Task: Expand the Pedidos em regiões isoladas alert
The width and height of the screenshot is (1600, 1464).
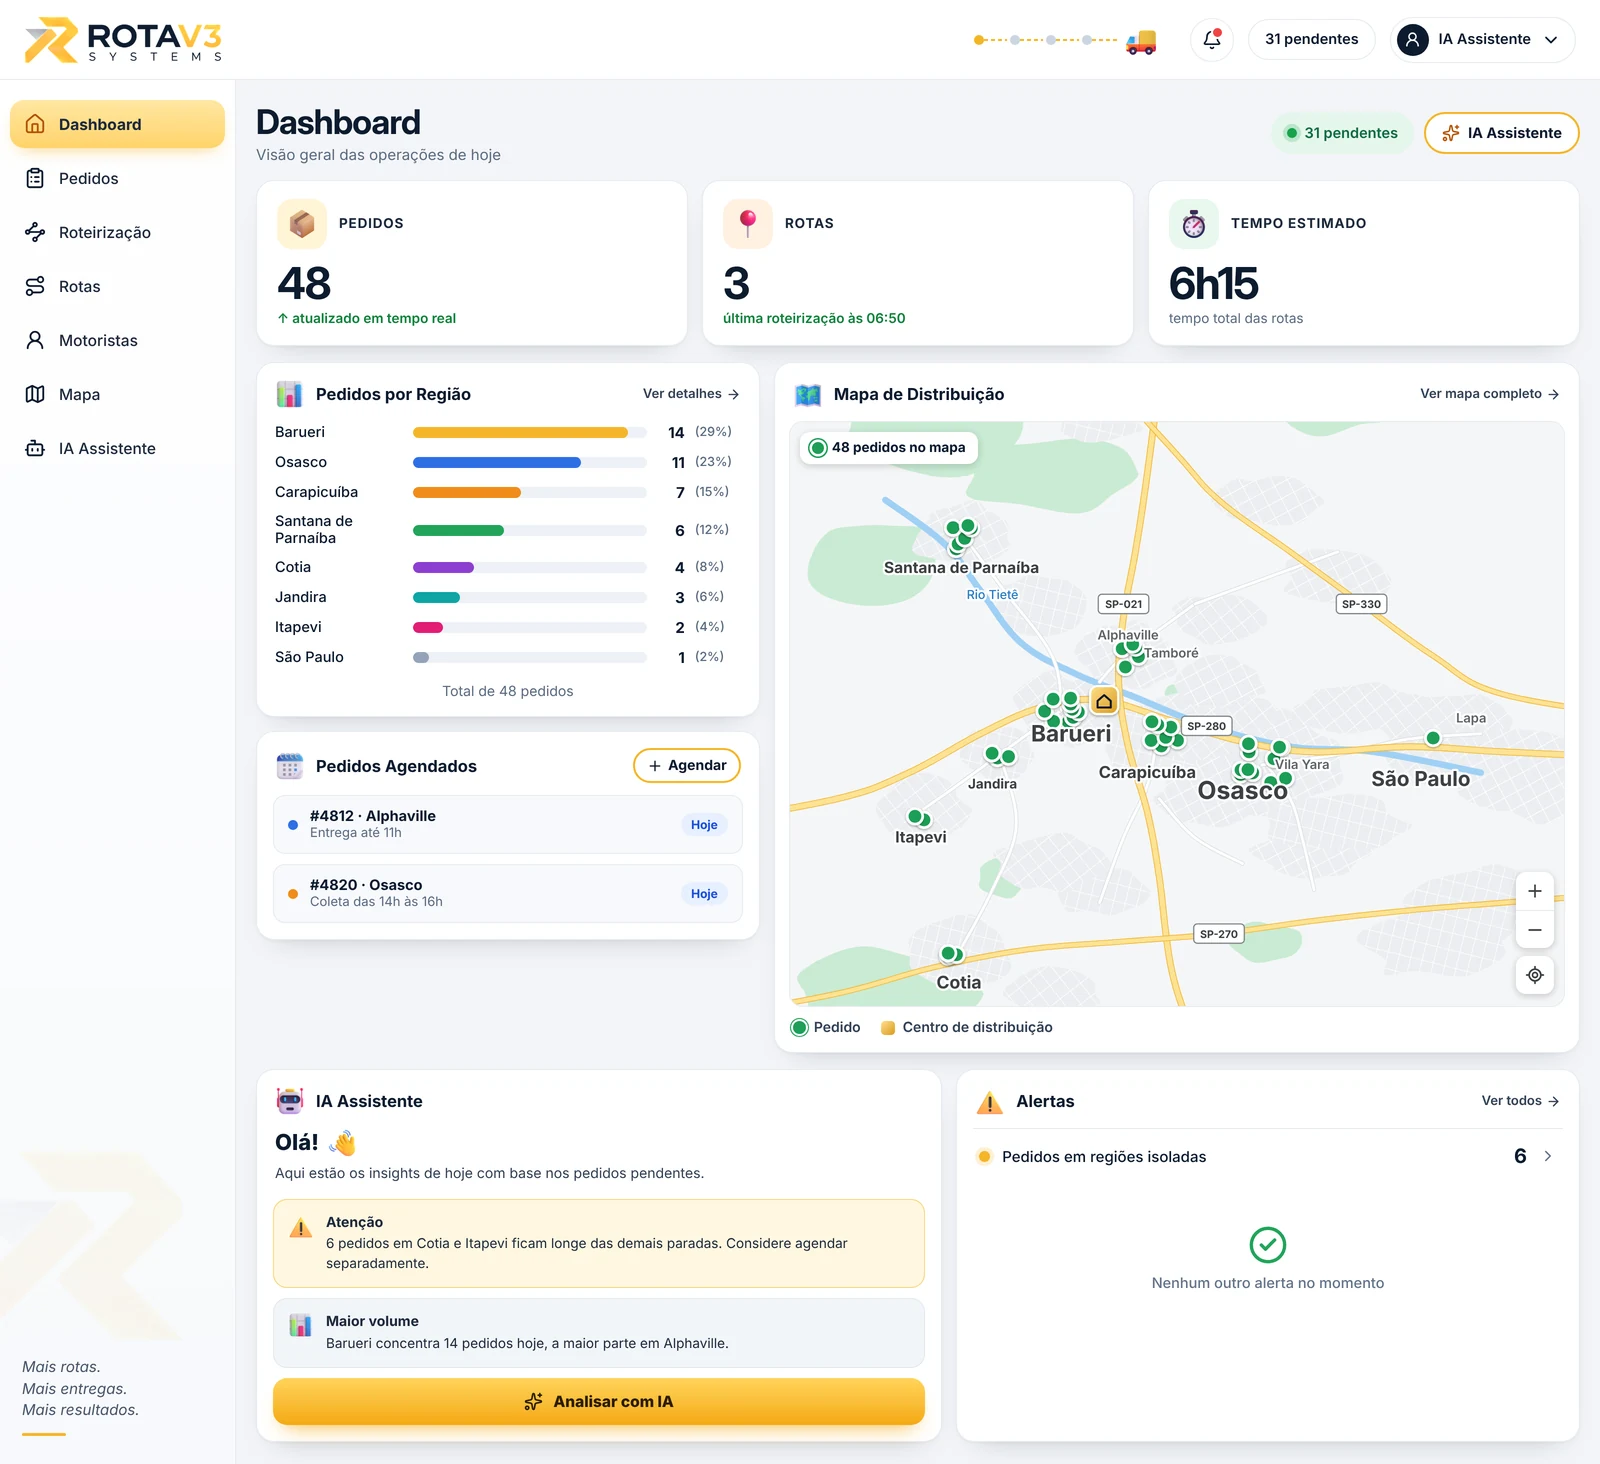Action: (x=1268, y=1156)
